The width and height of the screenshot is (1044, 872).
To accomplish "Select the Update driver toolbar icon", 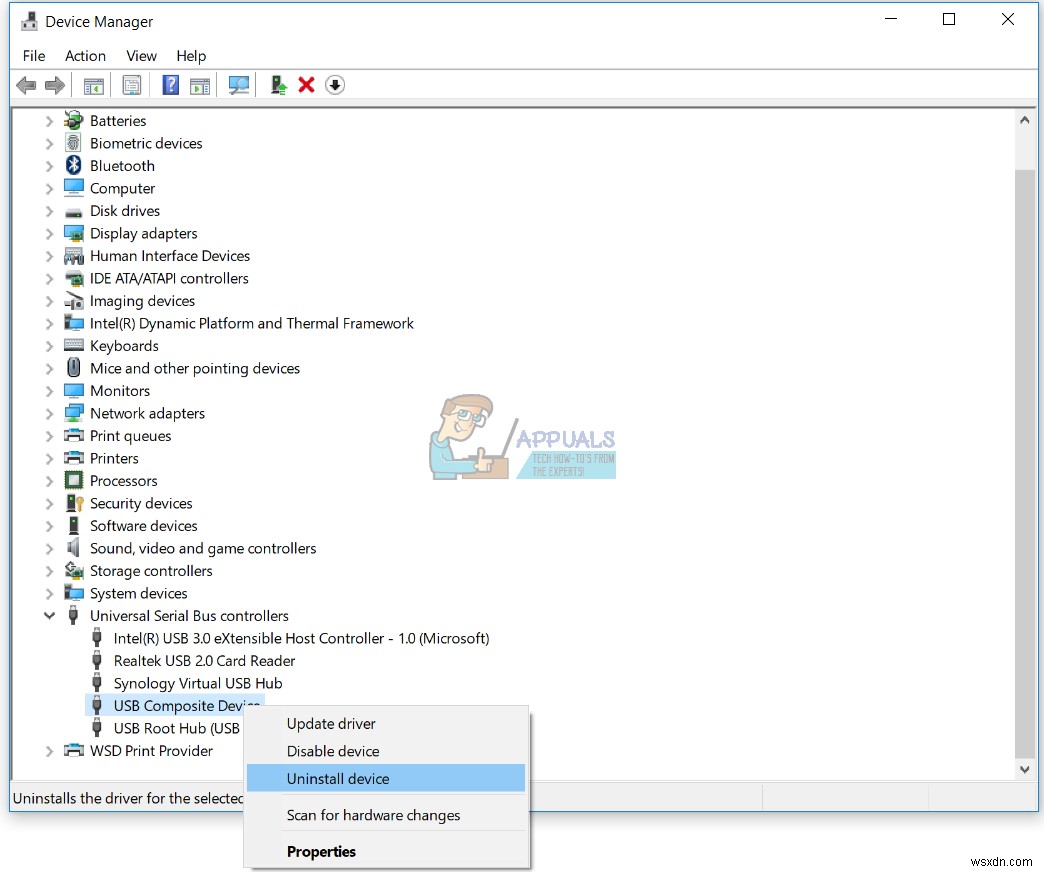I will click(277, 85).
